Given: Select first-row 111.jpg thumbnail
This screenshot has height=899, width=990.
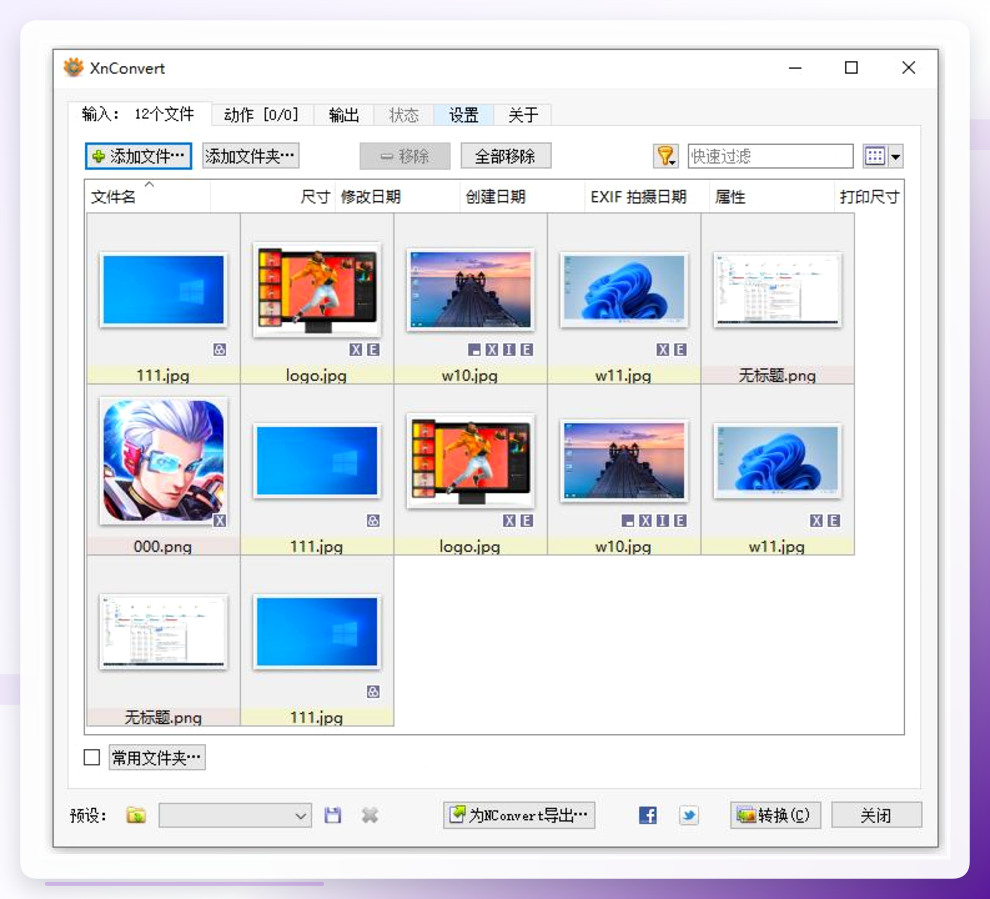Looking at the screenshot, I should point(163,290).
